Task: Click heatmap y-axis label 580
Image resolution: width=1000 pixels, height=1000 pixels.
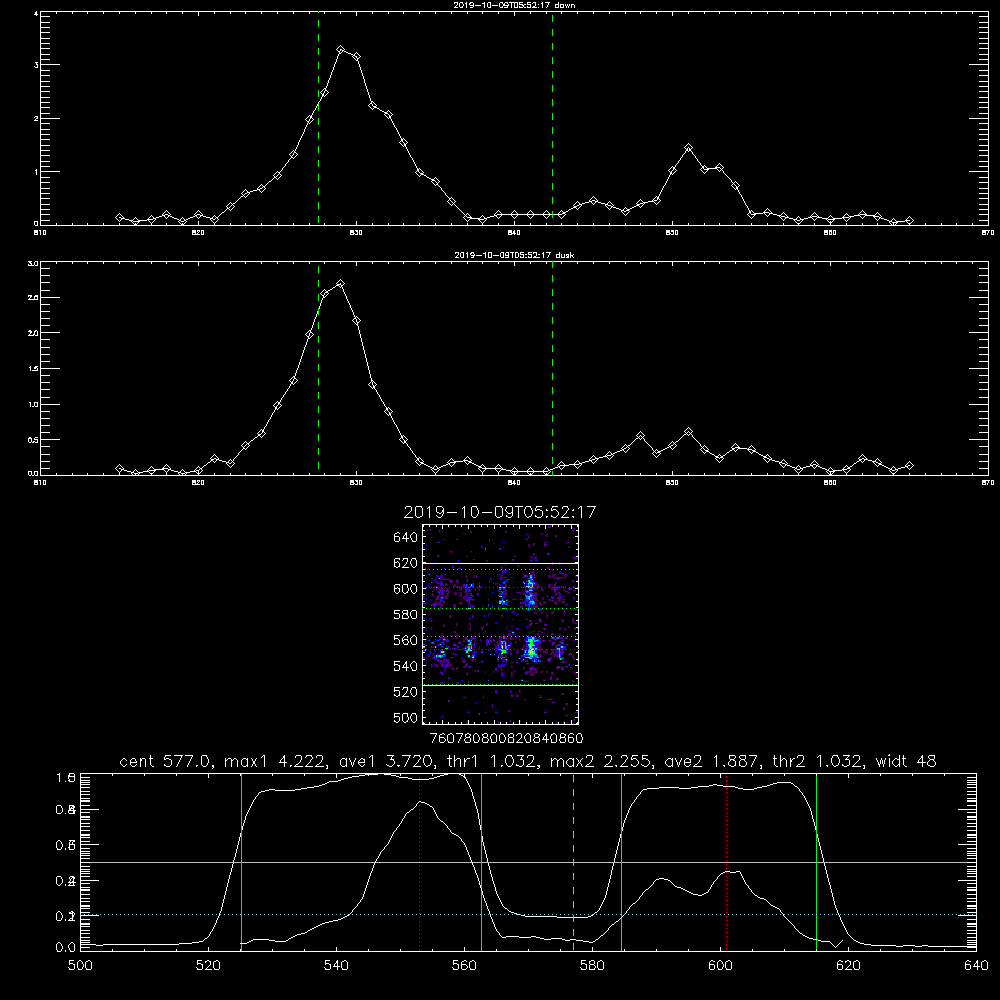Action: [406, 615]
